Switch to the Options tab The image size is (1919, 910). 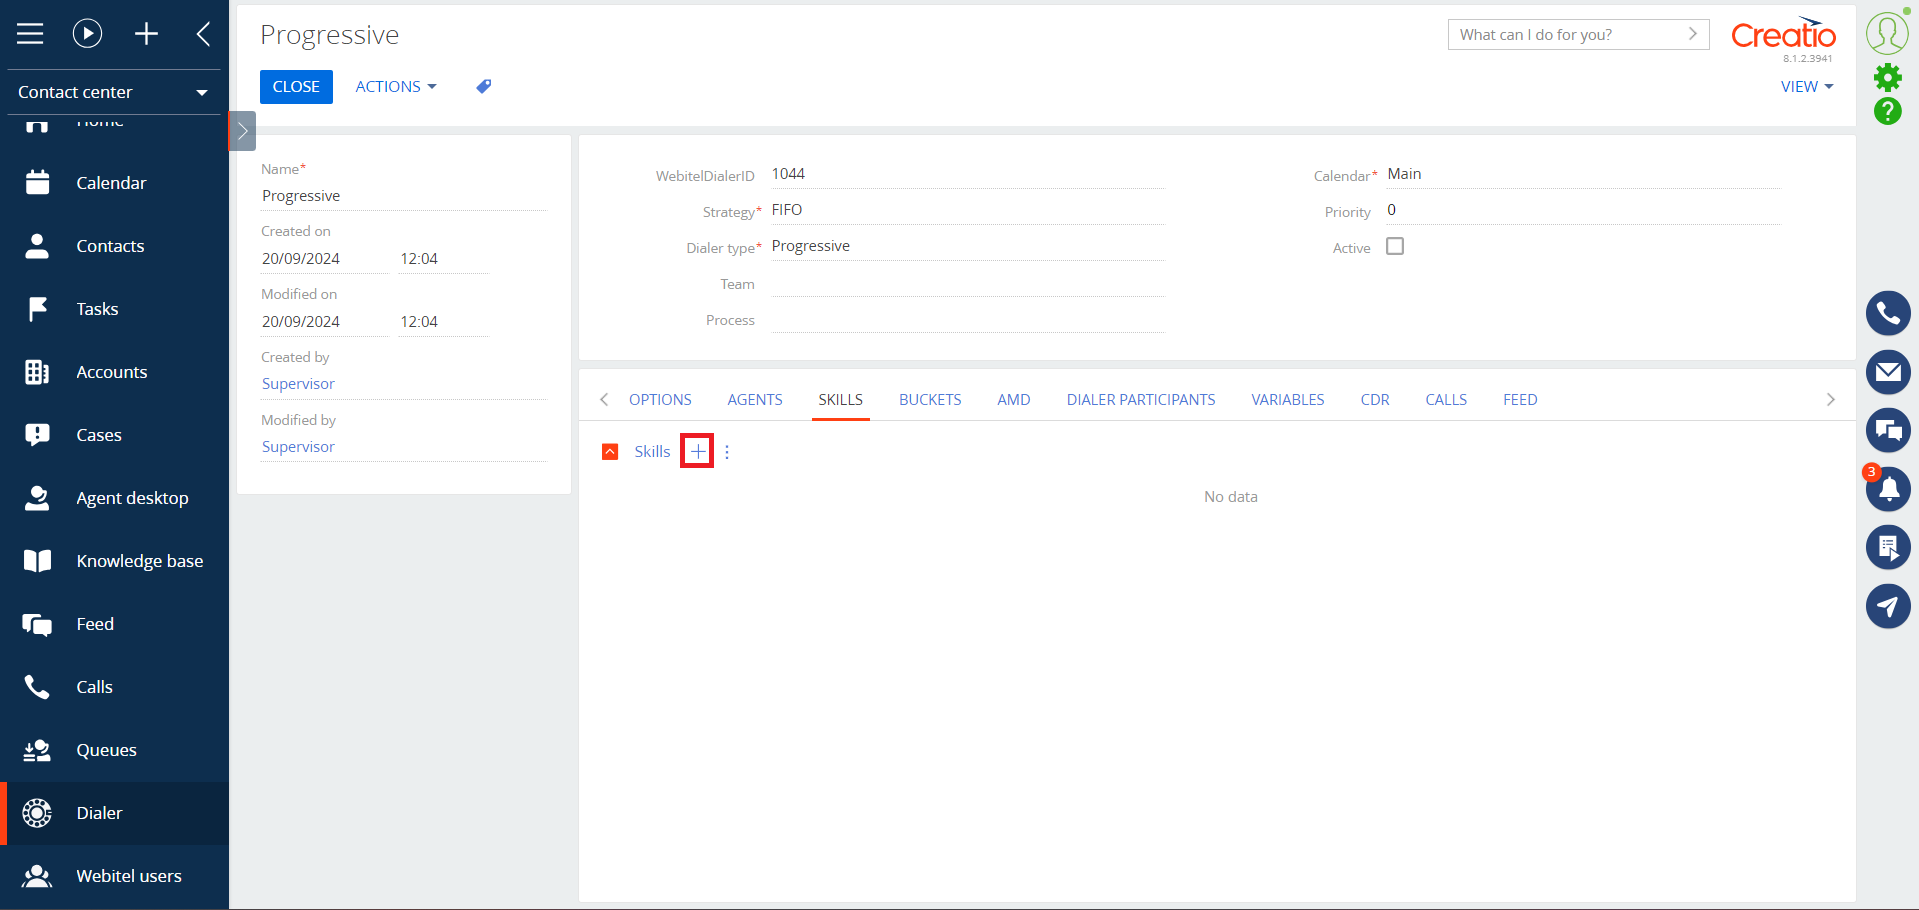pos(660,400)
